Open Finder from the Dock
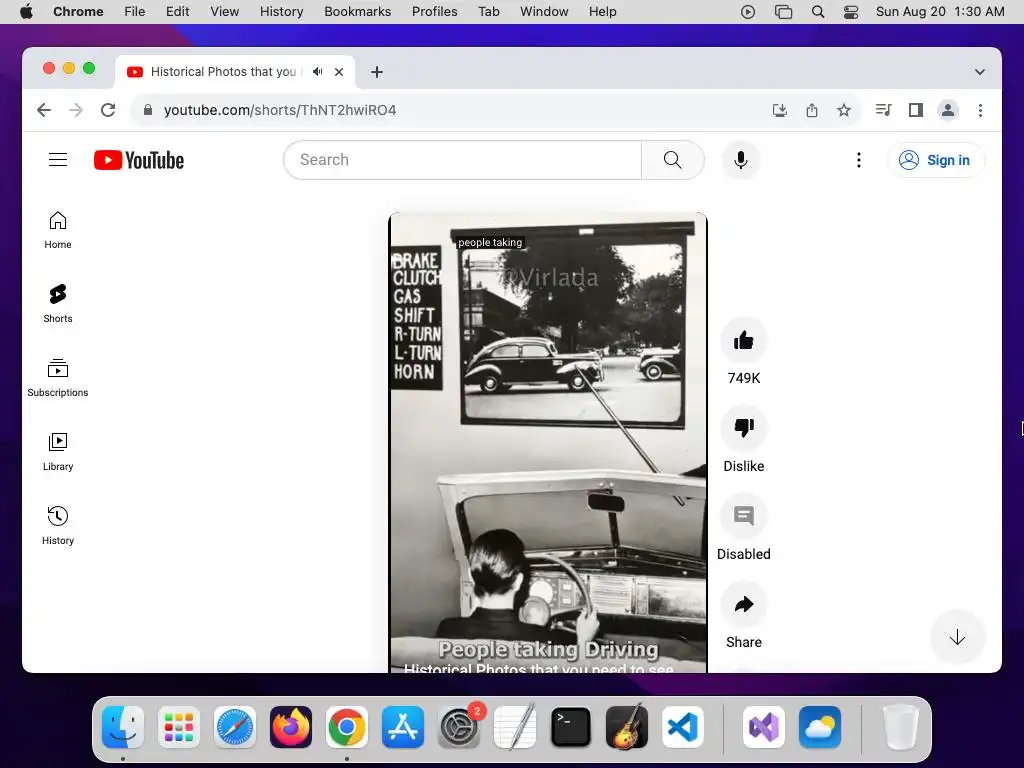 [123, 727]
